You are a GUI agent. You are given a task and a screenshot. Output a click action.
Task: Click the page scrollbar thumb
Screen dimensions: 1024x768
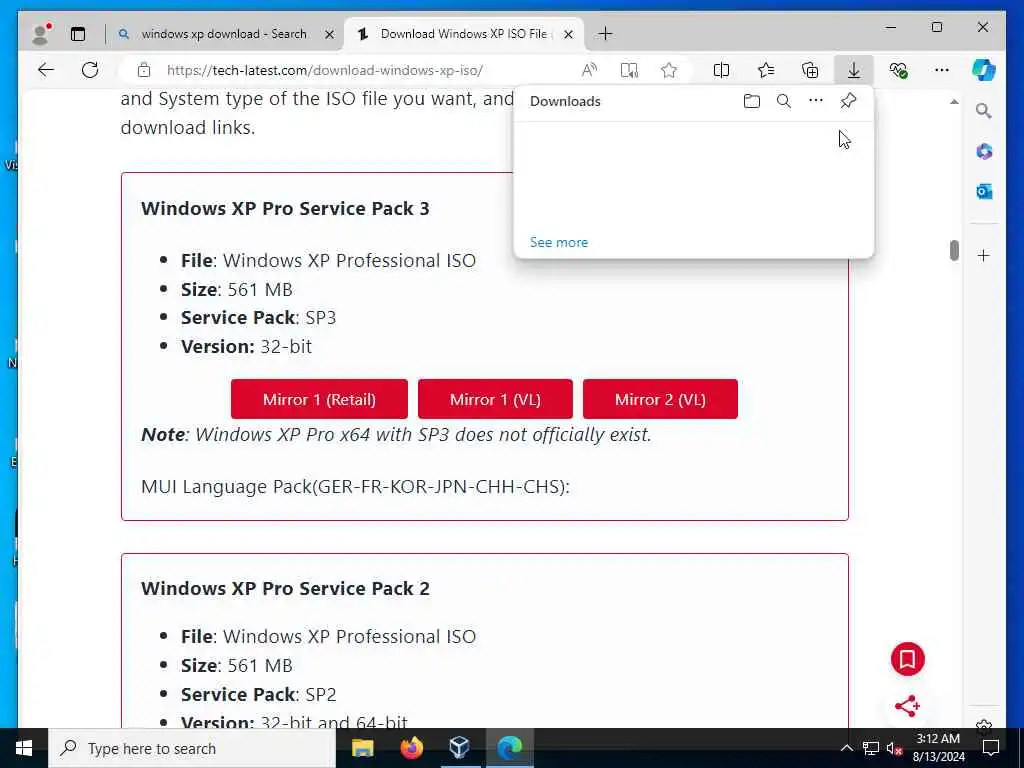coord(954,251)
